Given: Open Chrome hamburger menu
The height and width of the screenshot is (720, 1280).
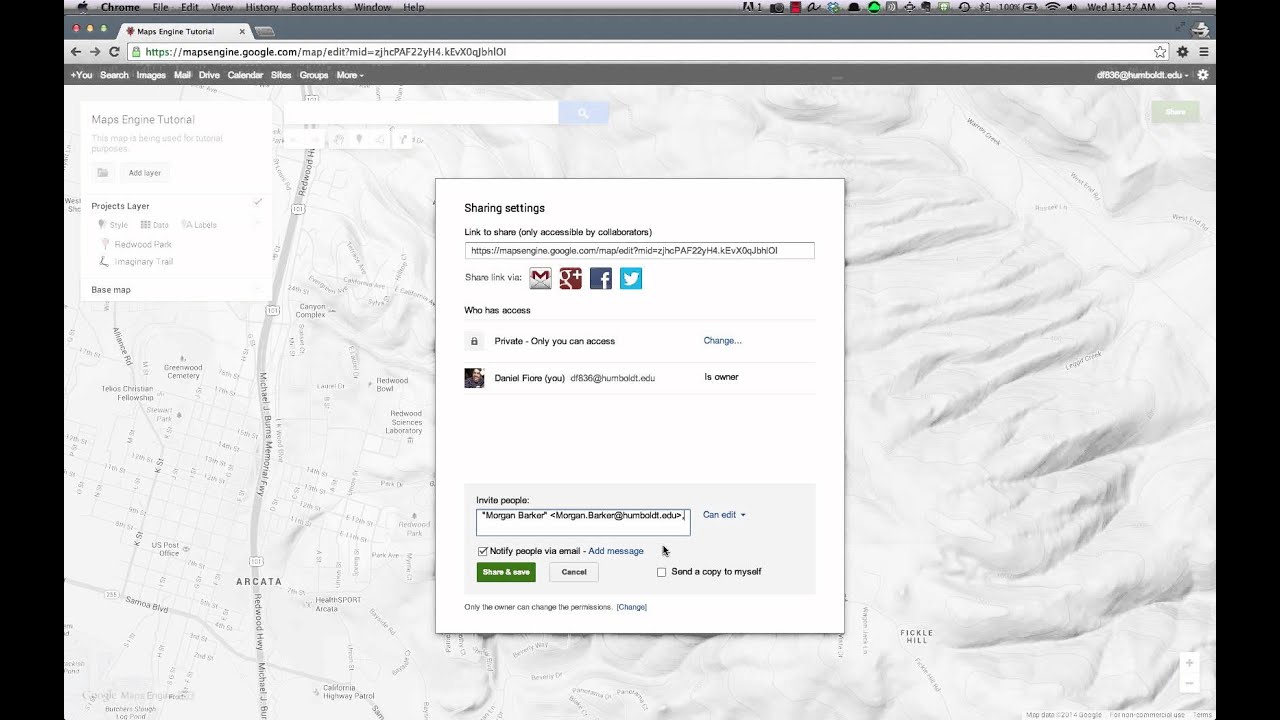Looking at the screenshot, I should coord(1204,51).
